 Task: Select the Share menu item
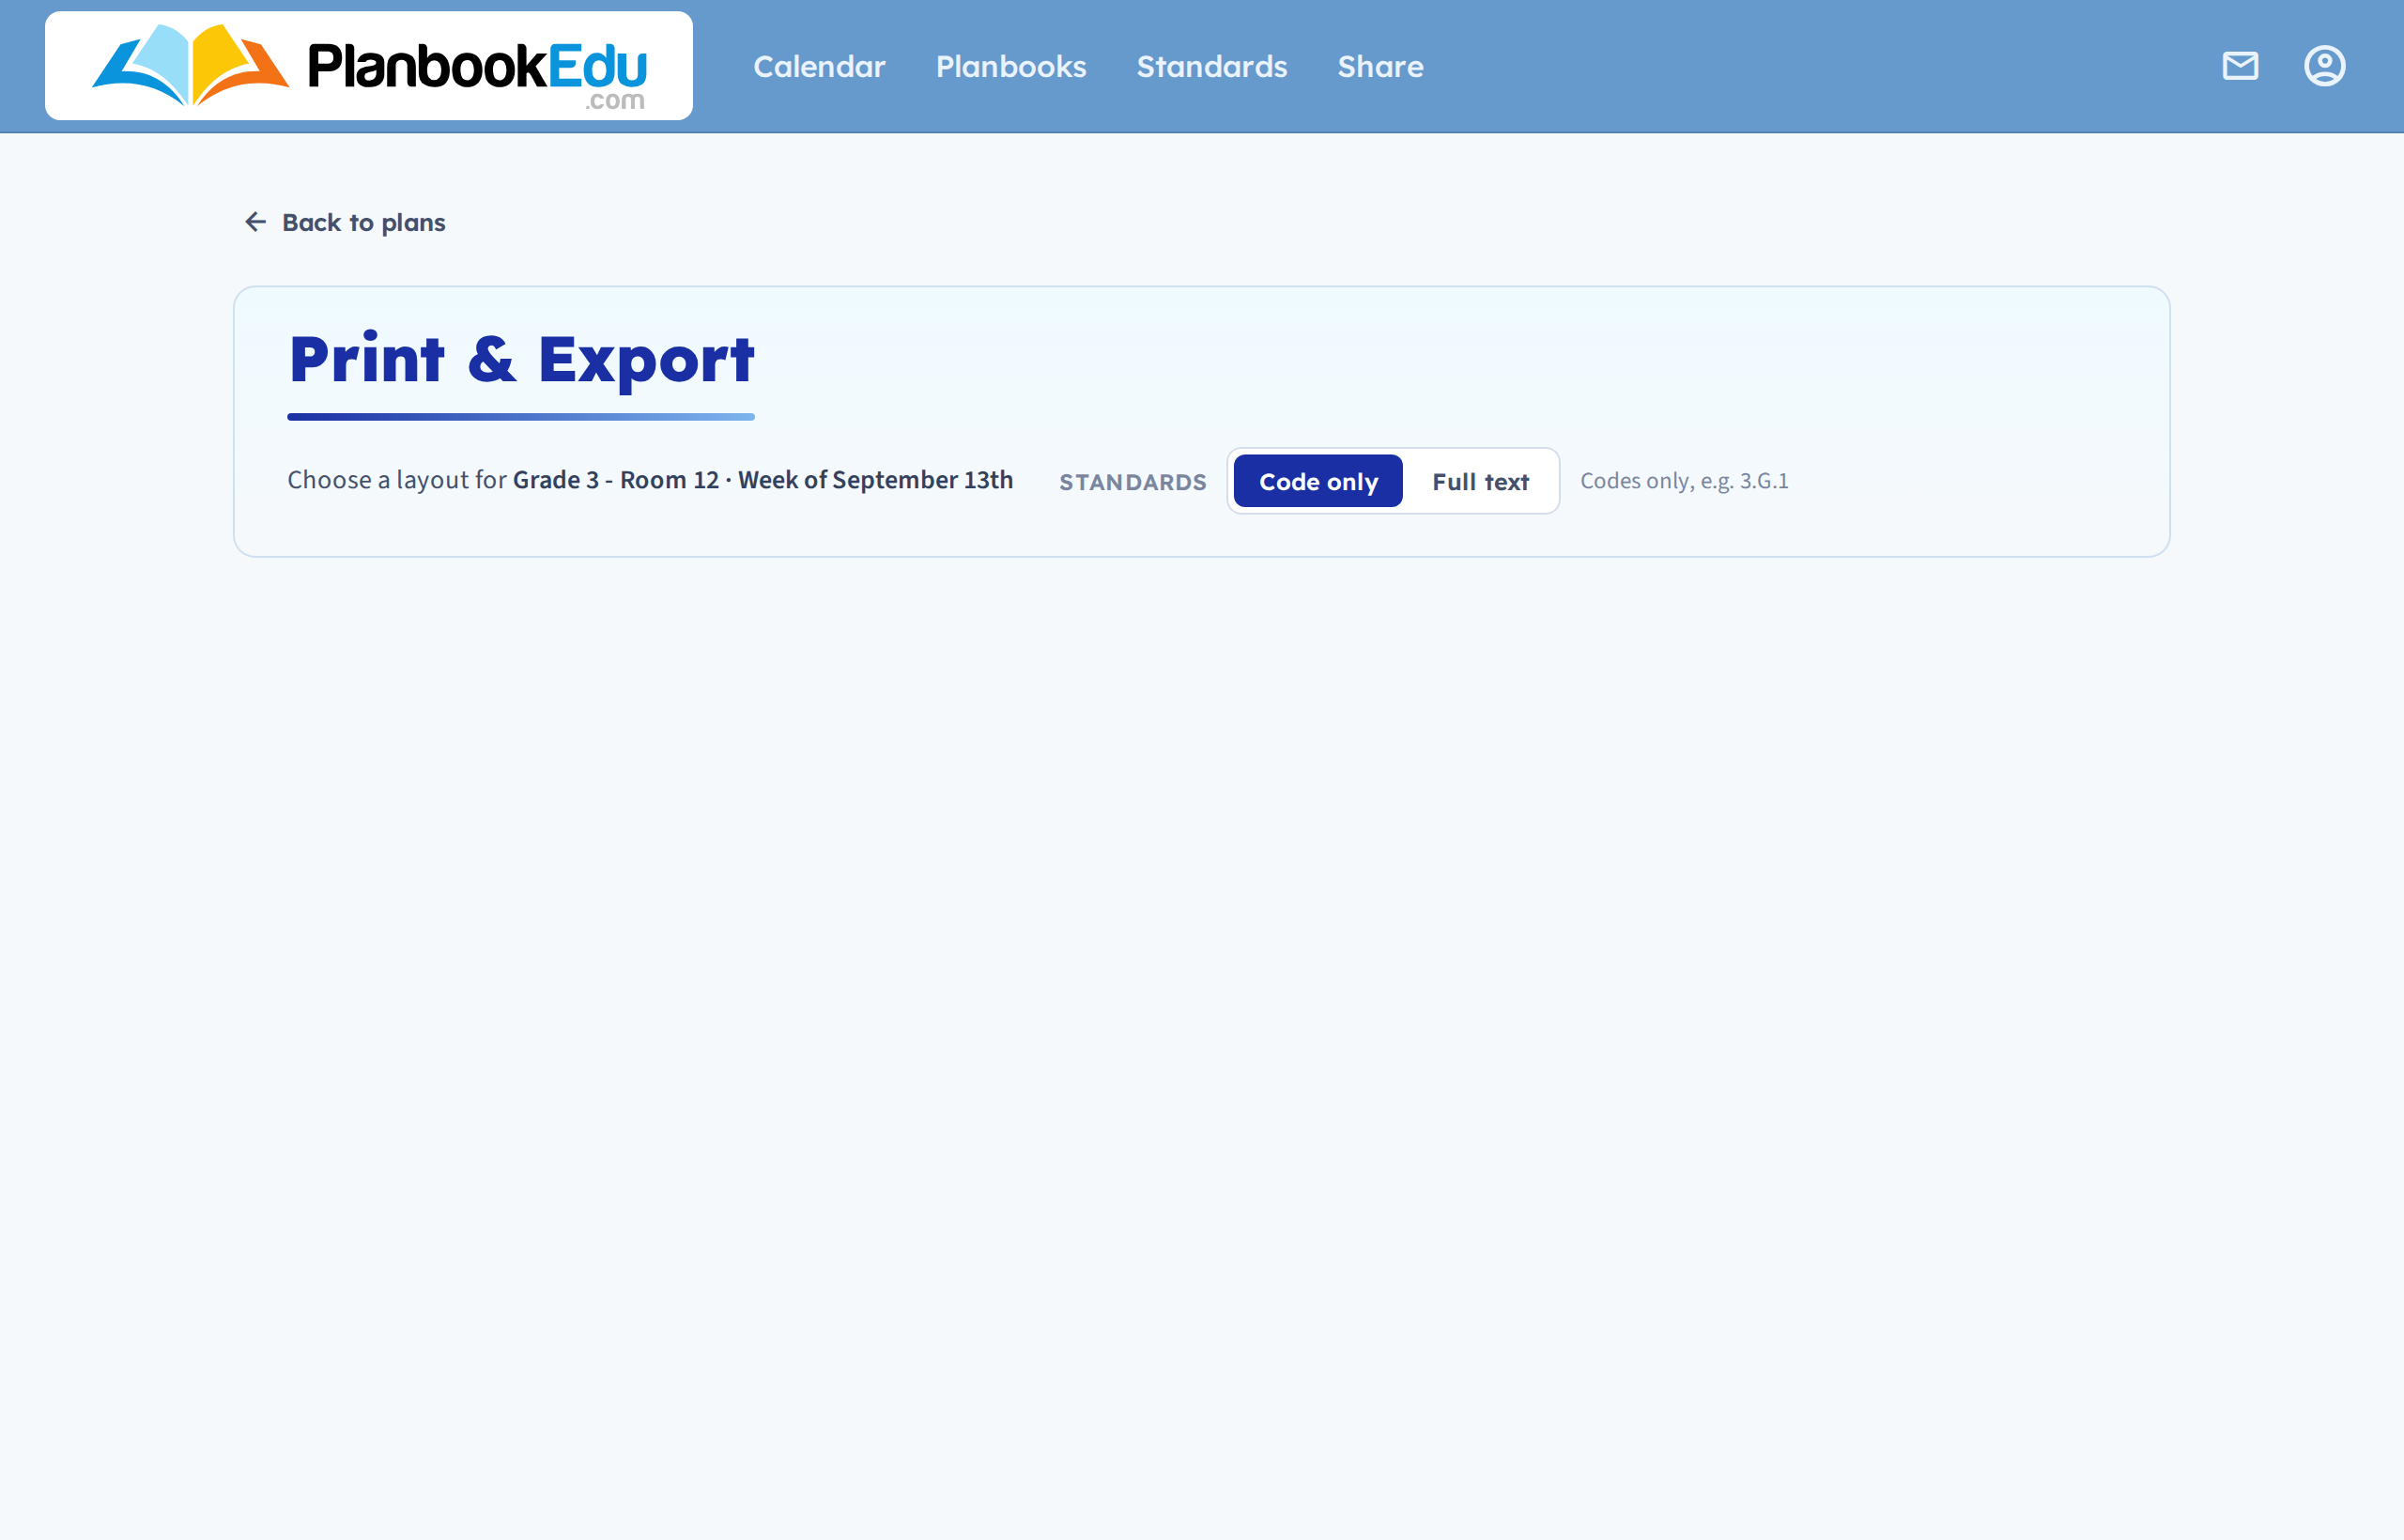point(1380,66)
